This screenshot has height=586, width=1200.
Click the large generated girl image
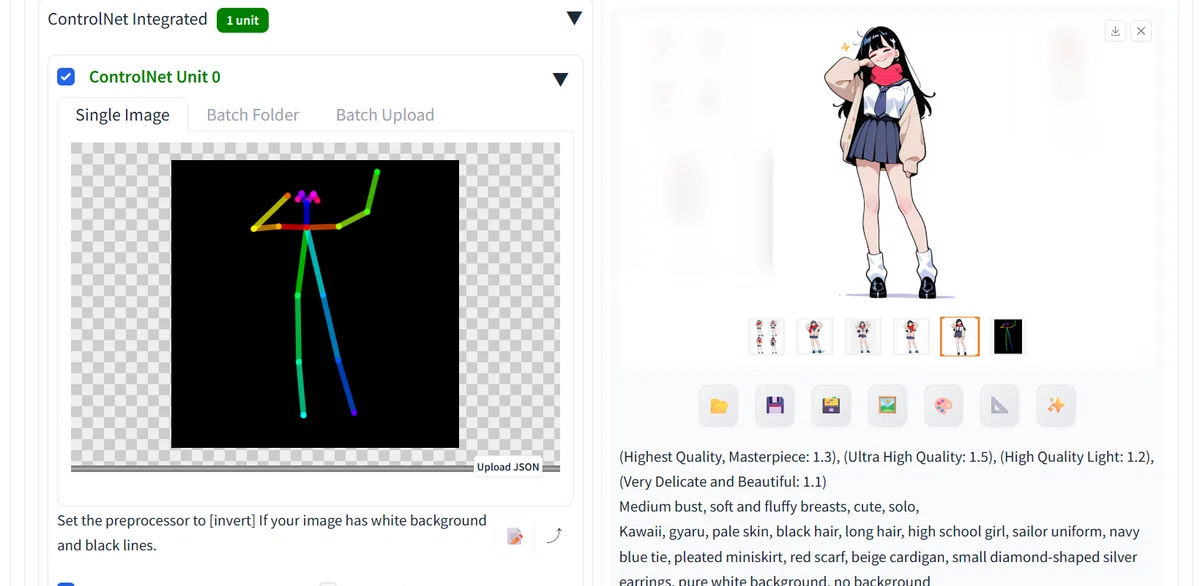pos(888,160)
